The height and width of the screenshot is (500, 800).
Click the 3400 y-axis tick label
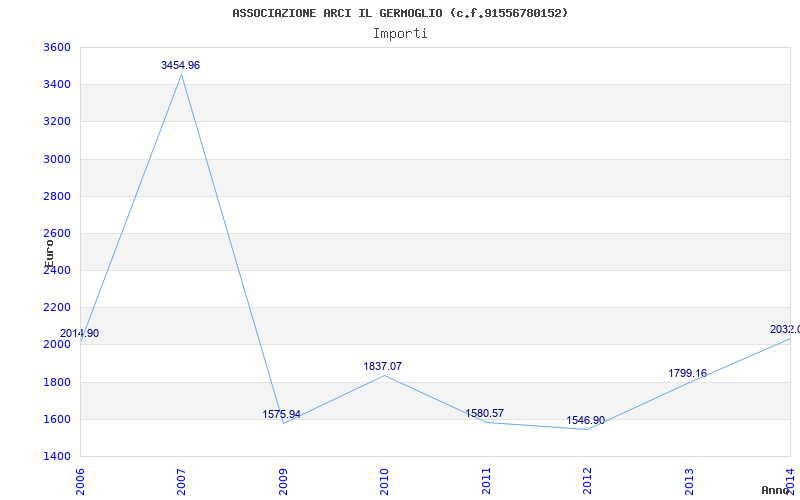pos(57,85)
